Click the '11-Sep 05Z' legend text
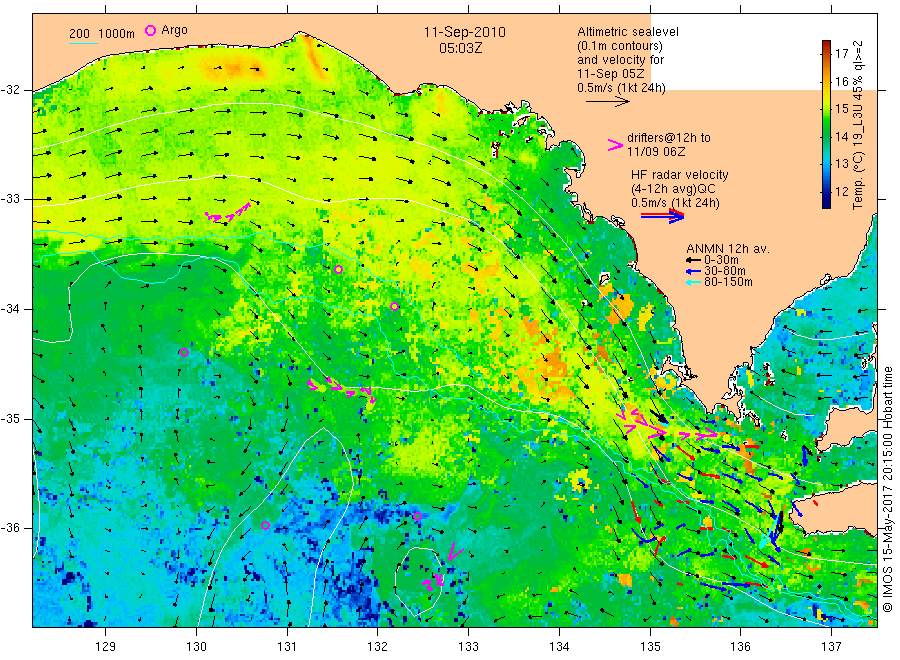900x660 pixels. (x=610, y=73)
